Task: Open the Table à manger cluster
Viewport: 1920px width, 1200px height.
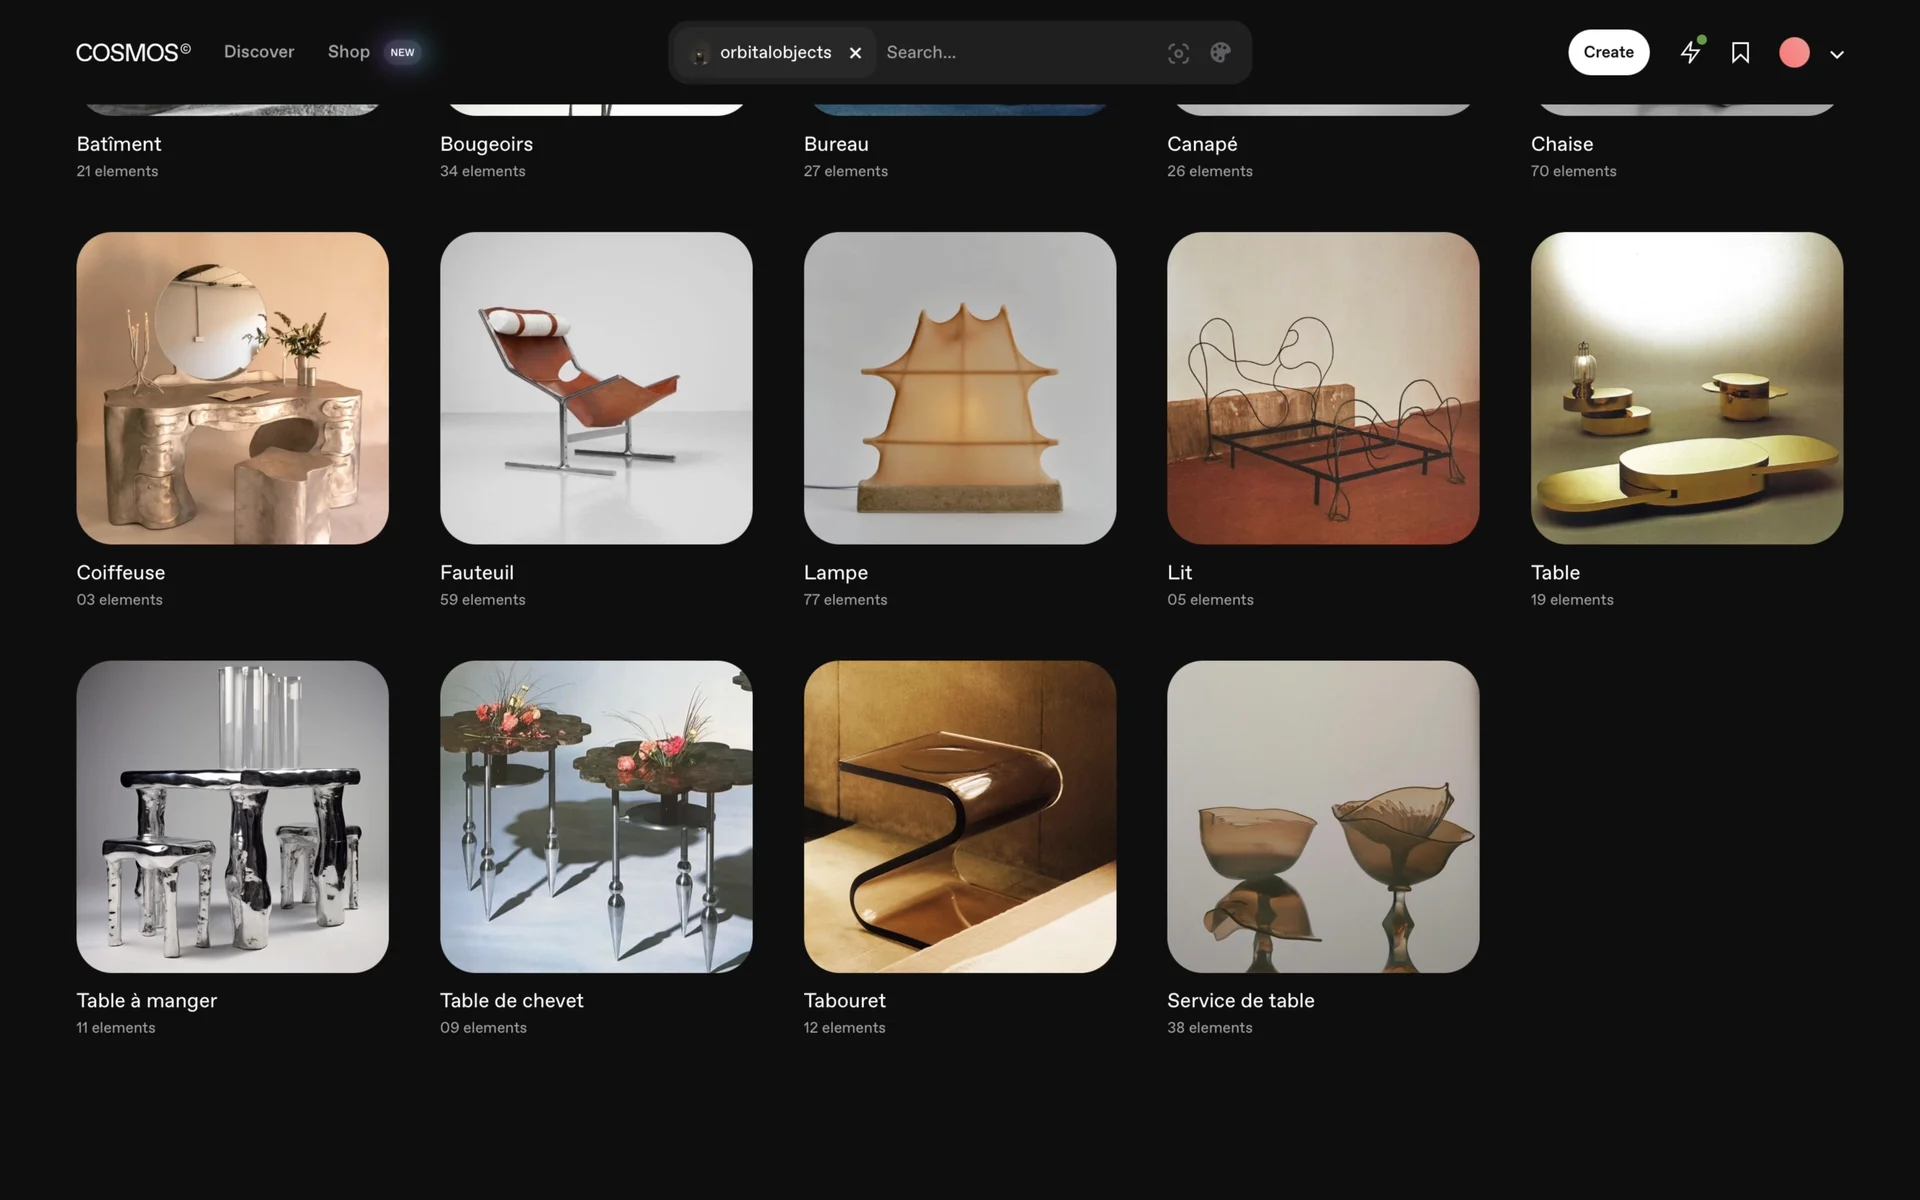Action: (232, 816)
